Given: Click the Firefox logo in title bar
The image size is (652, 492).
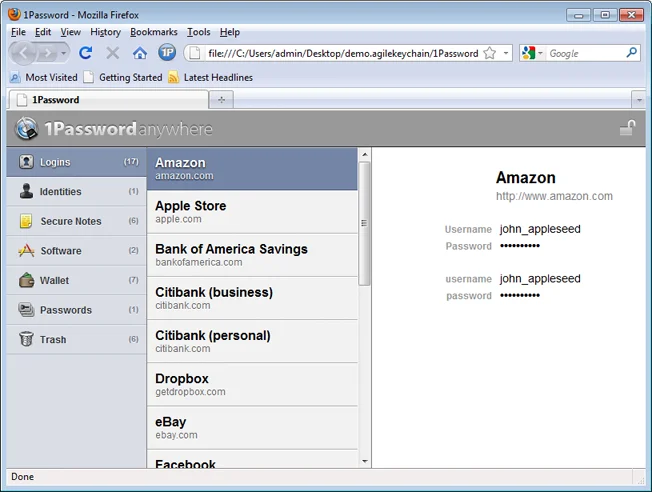Looking at the screenshot, I should coord(14,15).
